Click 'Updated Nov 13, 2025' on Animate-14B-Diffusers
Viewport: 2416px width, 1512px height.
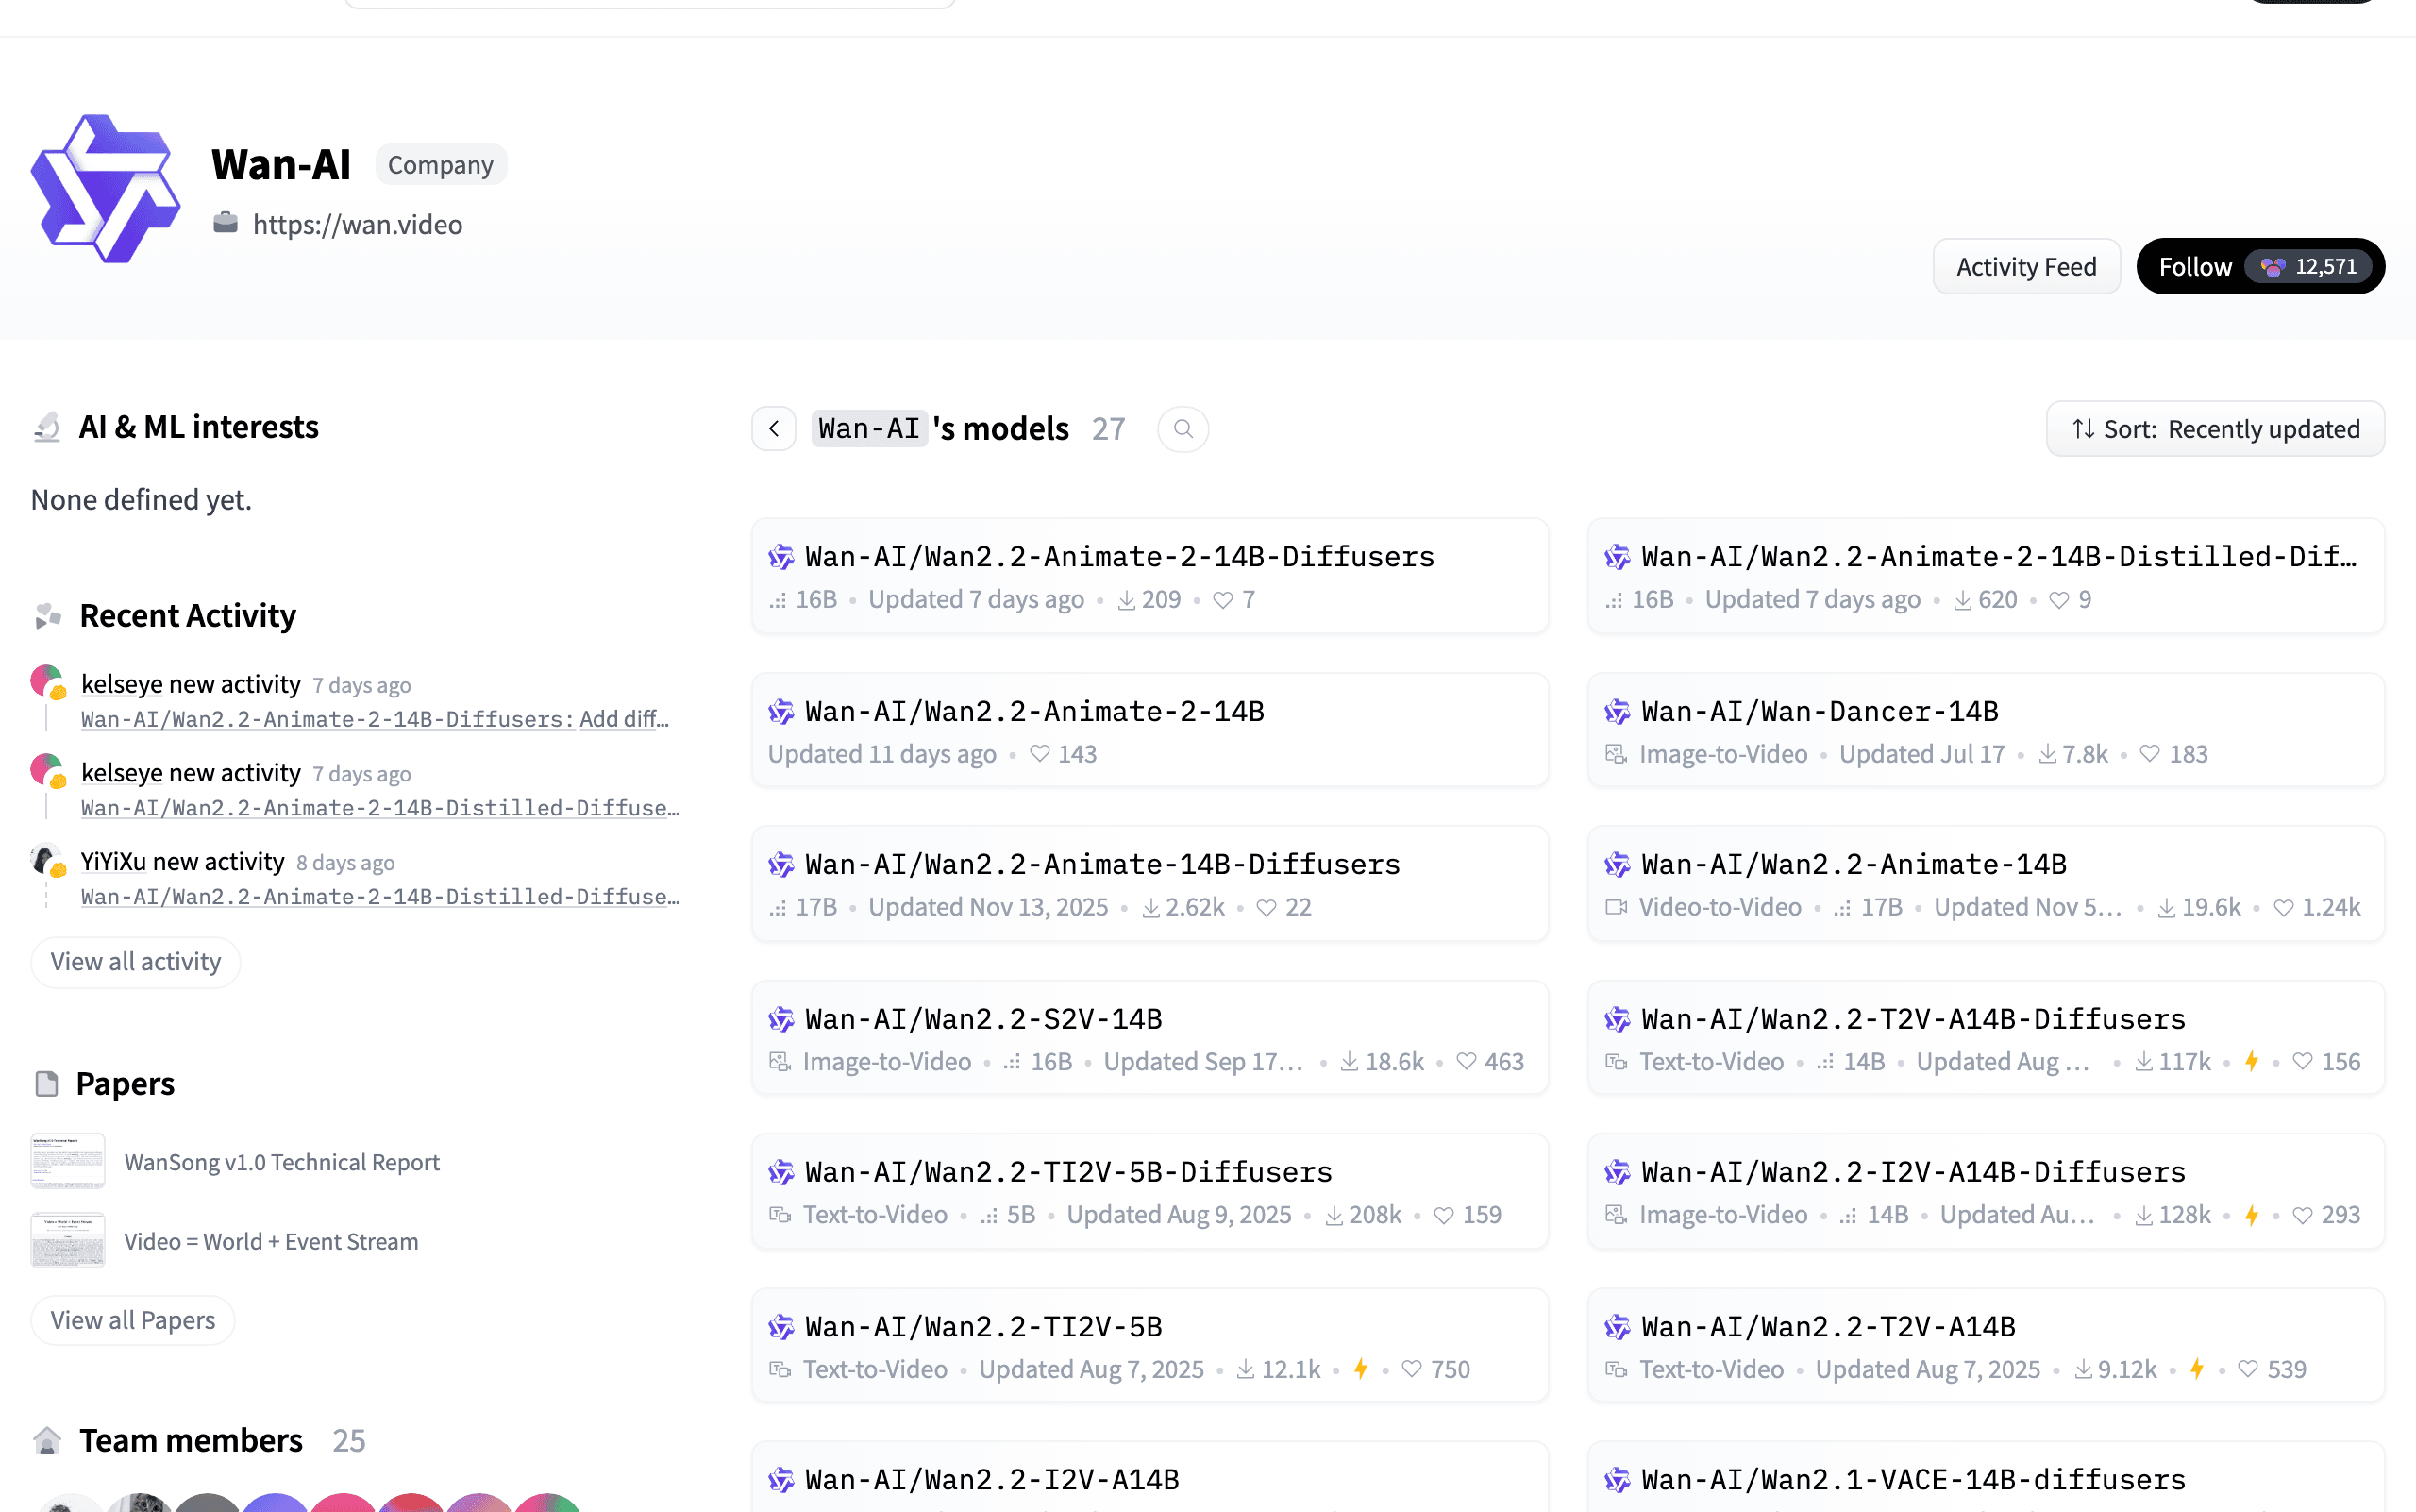(x=988, y=907)
